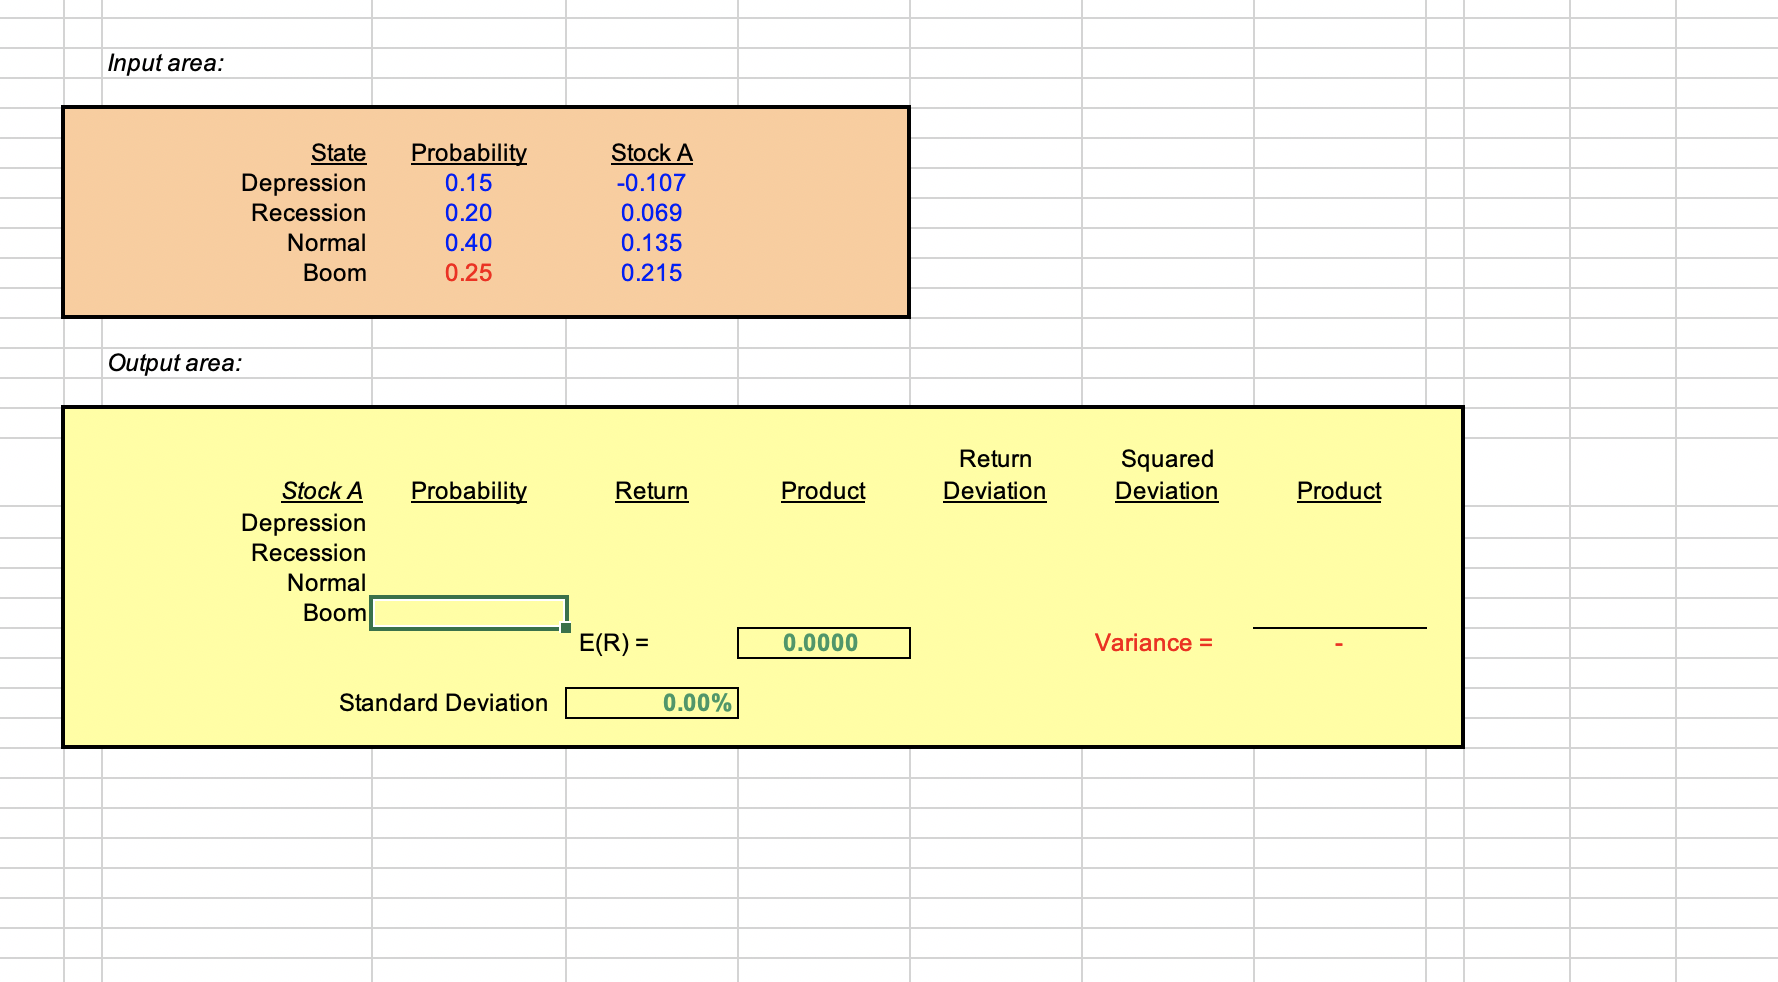Select the 'Boom' row label in output area
The image size is (1778, 982).
point(335,613)
